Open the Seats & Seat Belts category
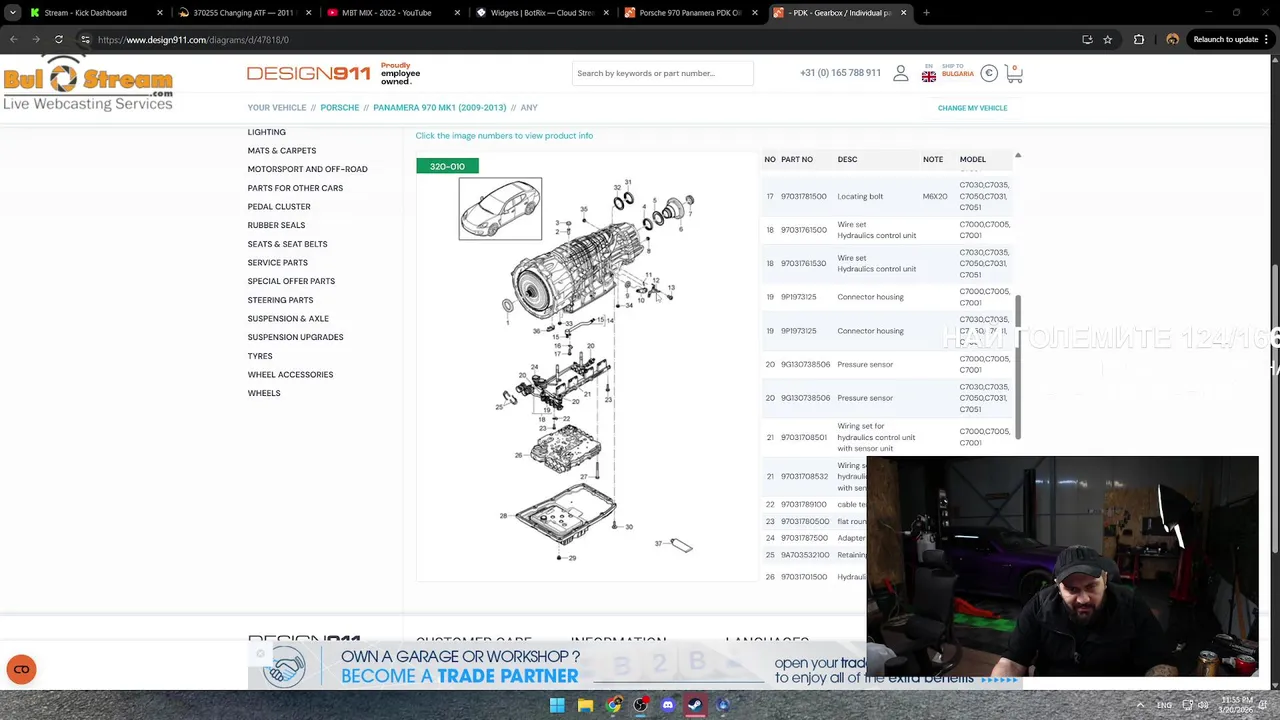 pyautogui.click(x=287, y=244)
